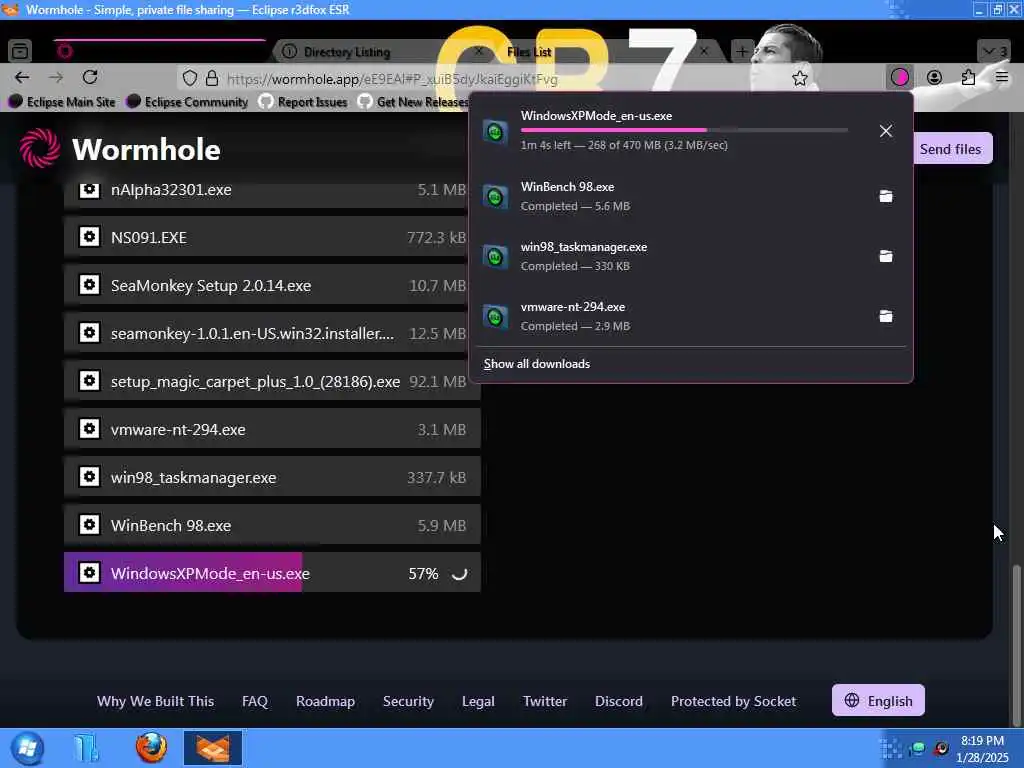Open the Security footer link
This screenshot has width=1024, height=768.
[408, 701]
